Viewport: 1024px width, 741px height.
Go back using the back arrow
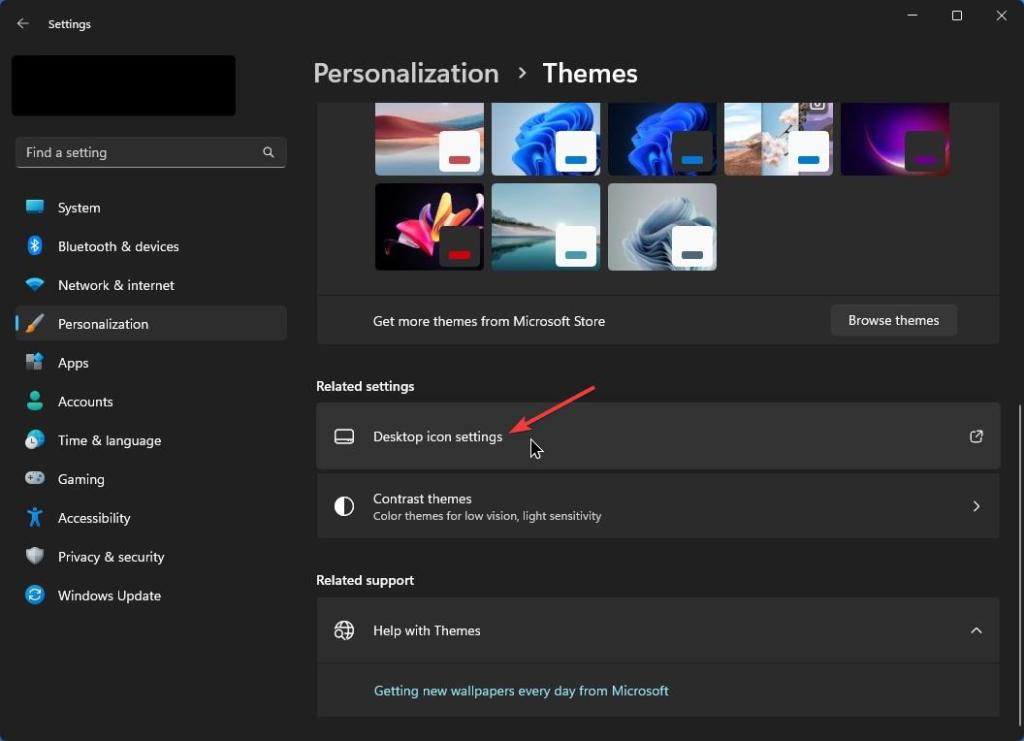pos(23,23)
